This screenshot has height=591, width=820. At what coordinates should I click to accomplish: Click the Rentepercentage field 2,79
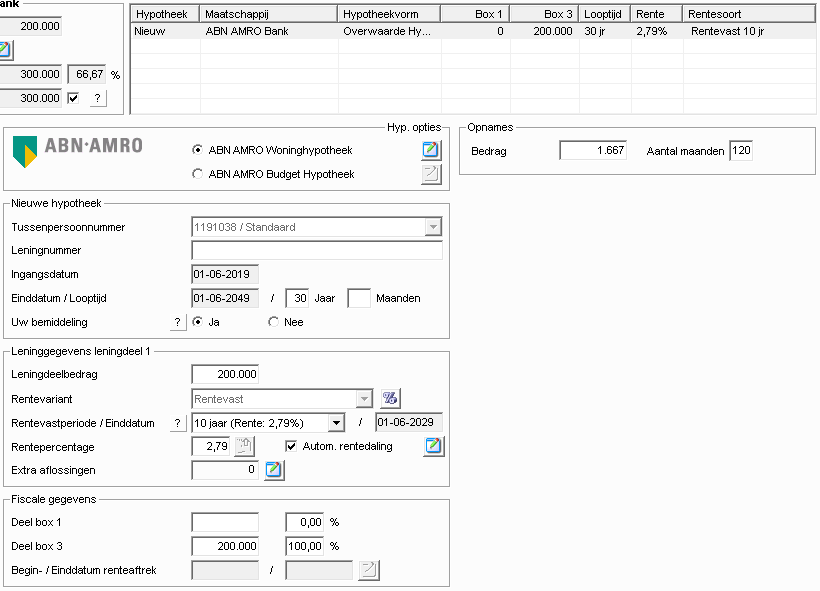click(x=211, y=446)
